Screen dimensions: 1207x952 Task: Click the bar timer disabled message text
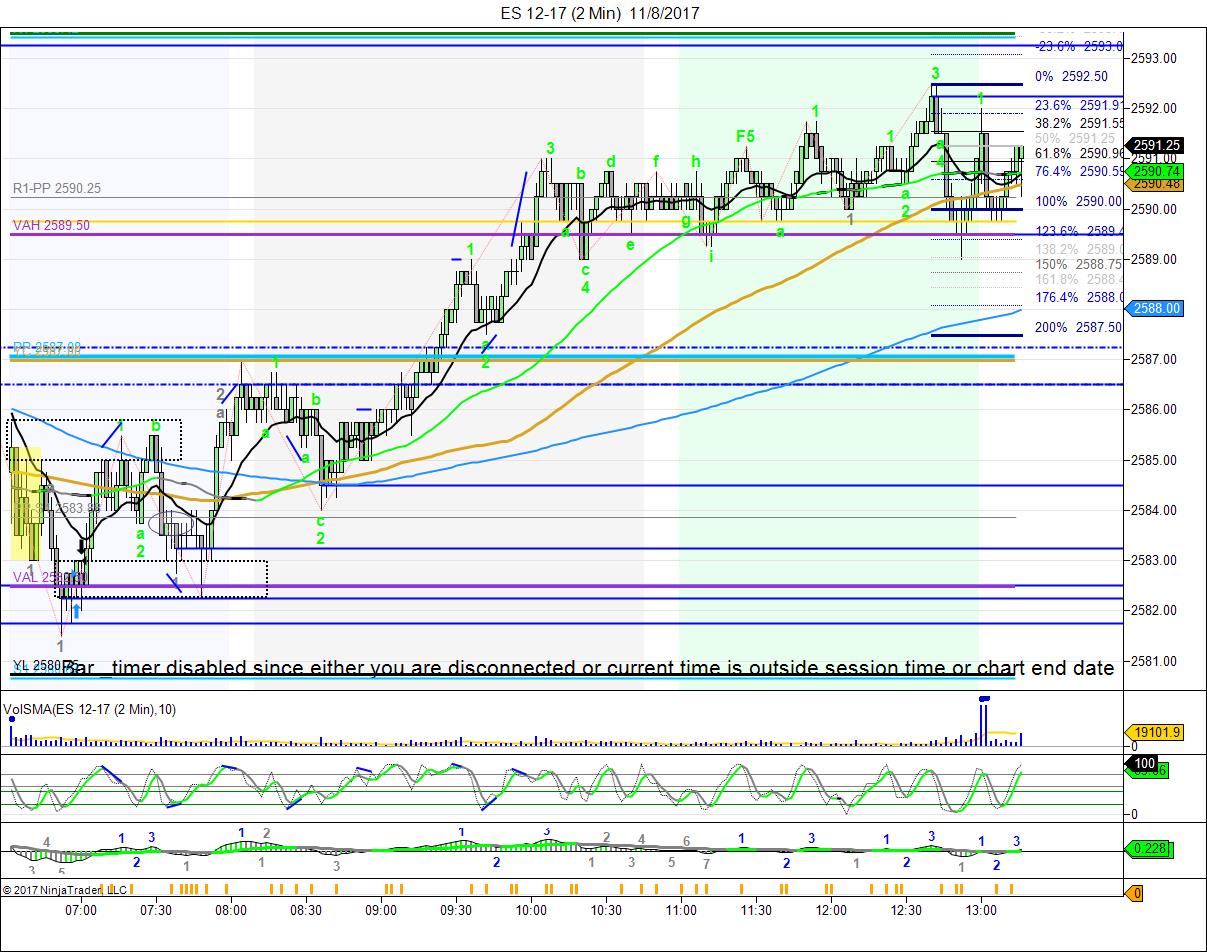click(588, 667)
